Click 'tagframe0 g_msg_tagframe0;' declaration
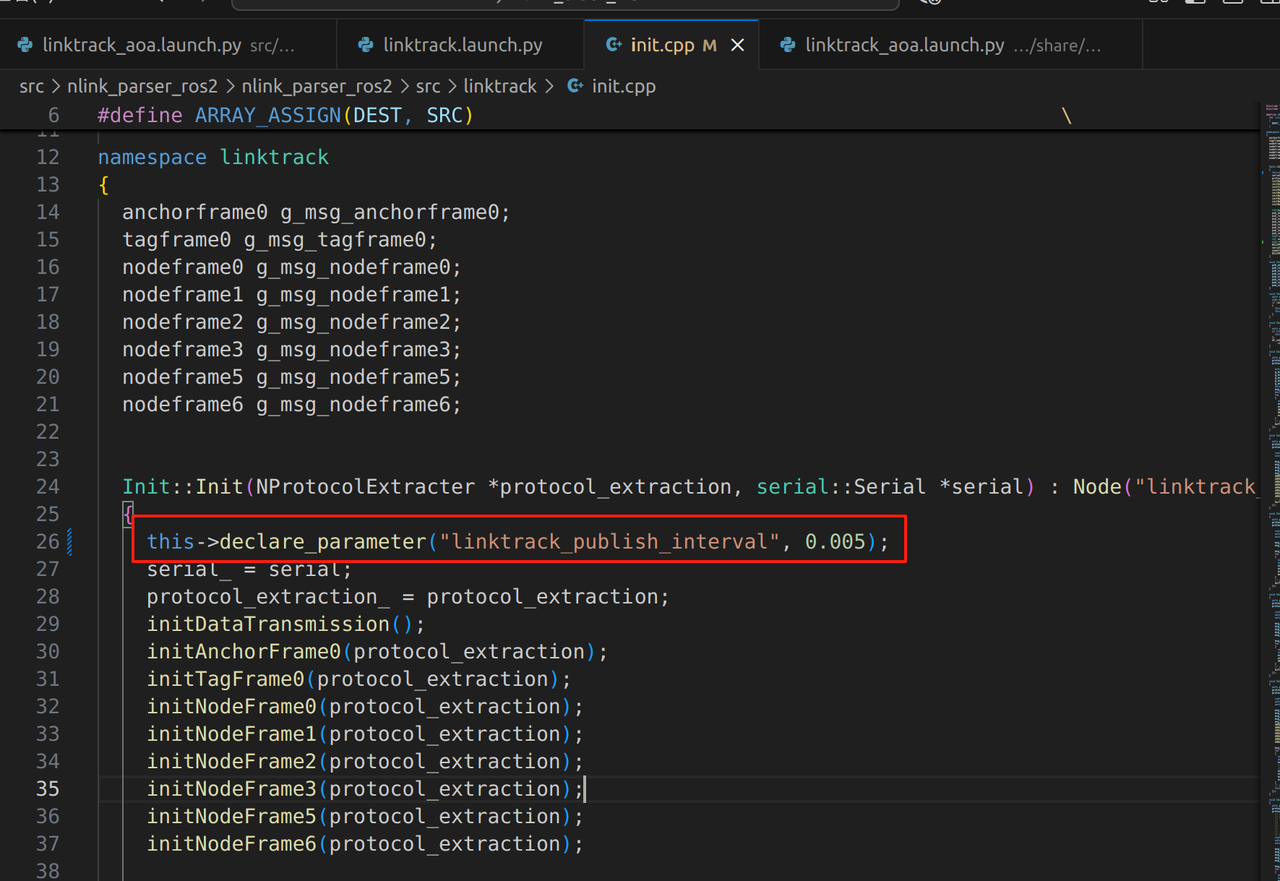This screenshot has width=1280, height=881. (x=280, y=239)
